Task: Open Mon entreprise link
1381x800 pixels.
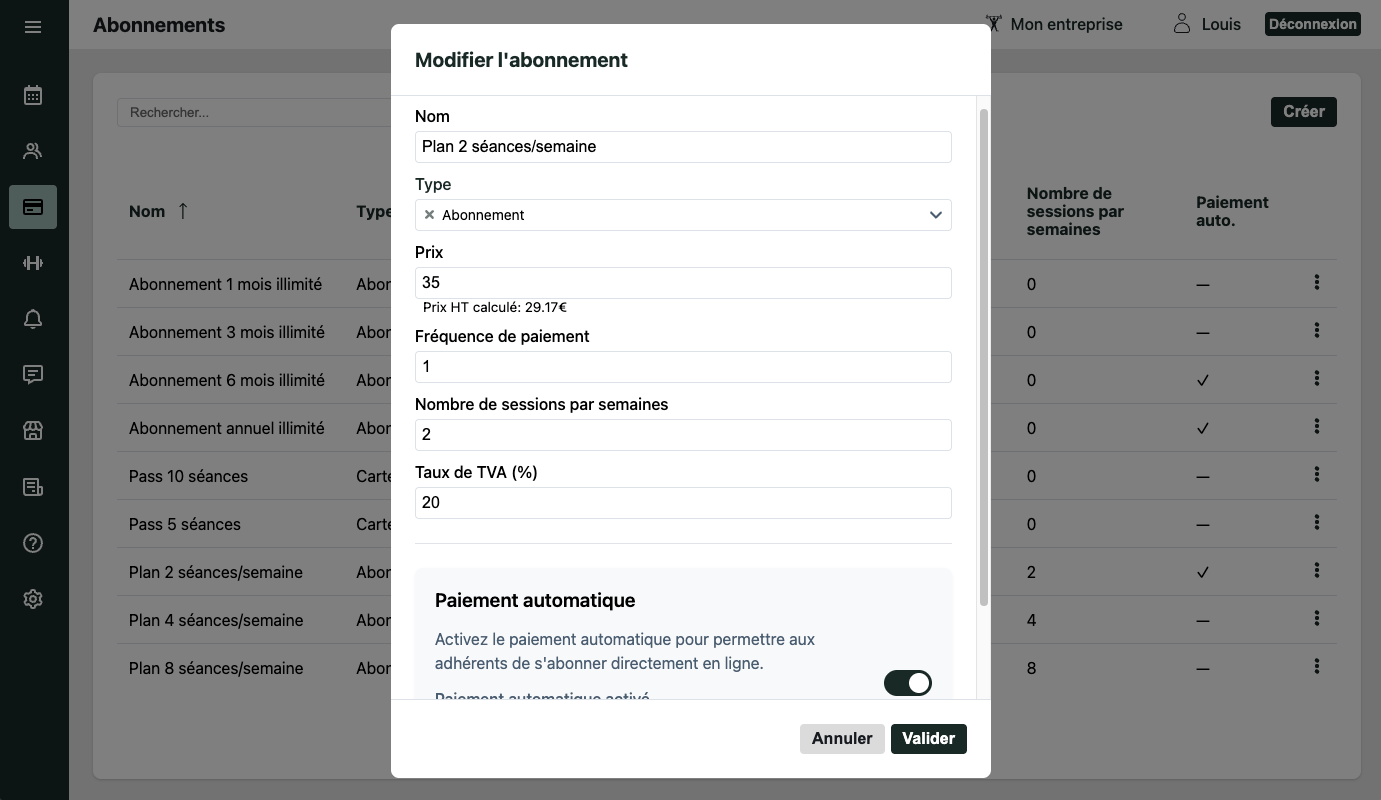Action: (1066, 24)
